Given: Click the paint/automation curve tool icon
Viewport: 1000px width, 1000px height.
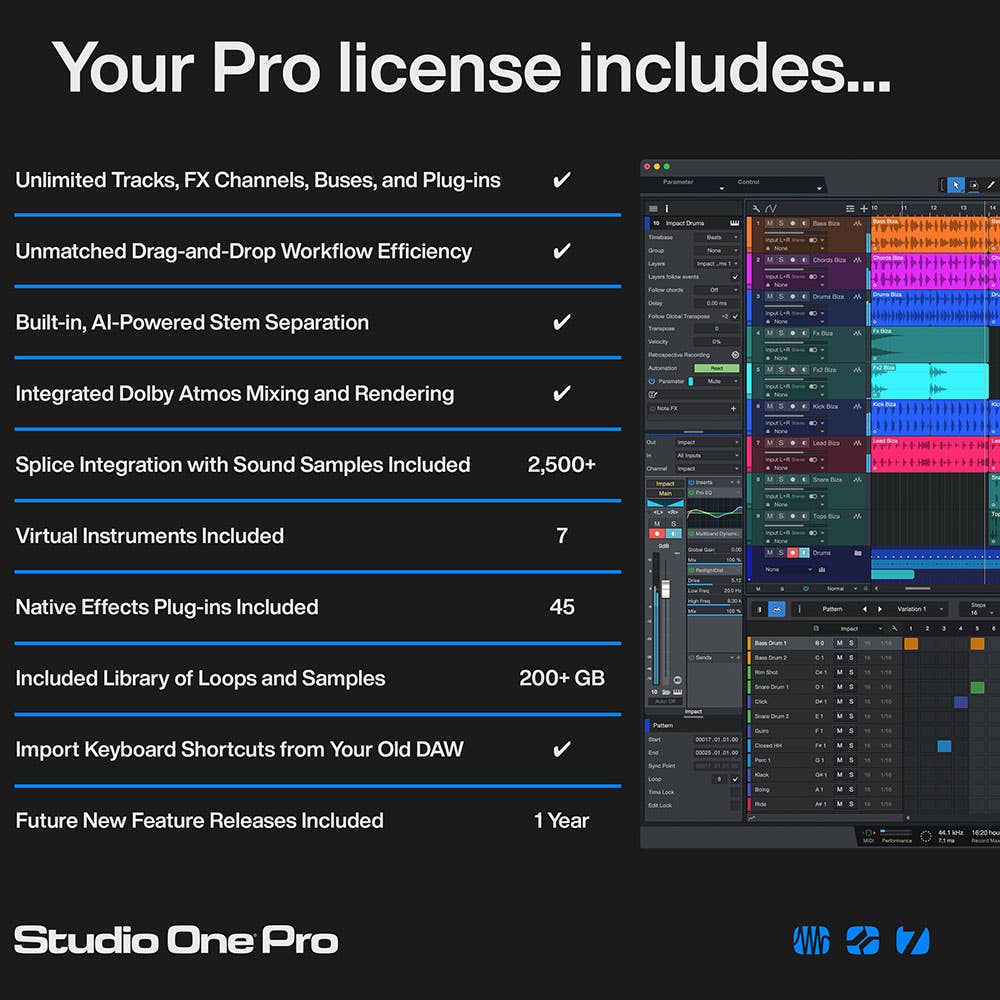Looking at the screenshot, I should pos(992,186).
